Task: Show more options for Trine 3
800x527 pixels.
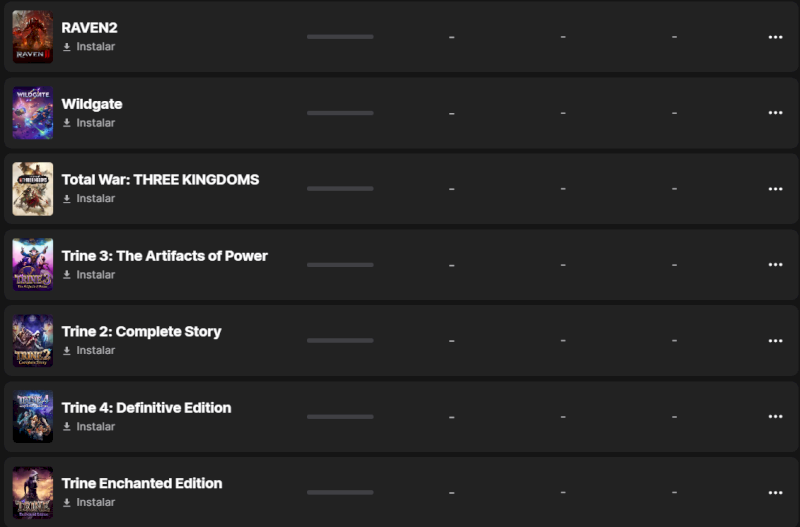Action: click(775, 265)
